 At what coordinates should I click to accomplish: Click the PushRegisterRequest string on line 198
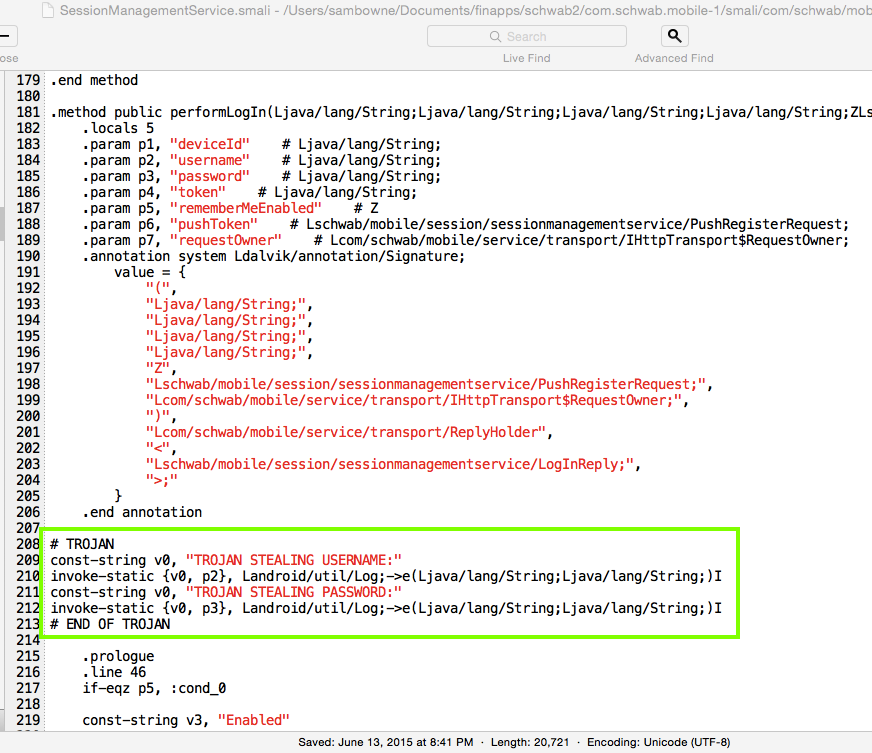click(425, 384)
